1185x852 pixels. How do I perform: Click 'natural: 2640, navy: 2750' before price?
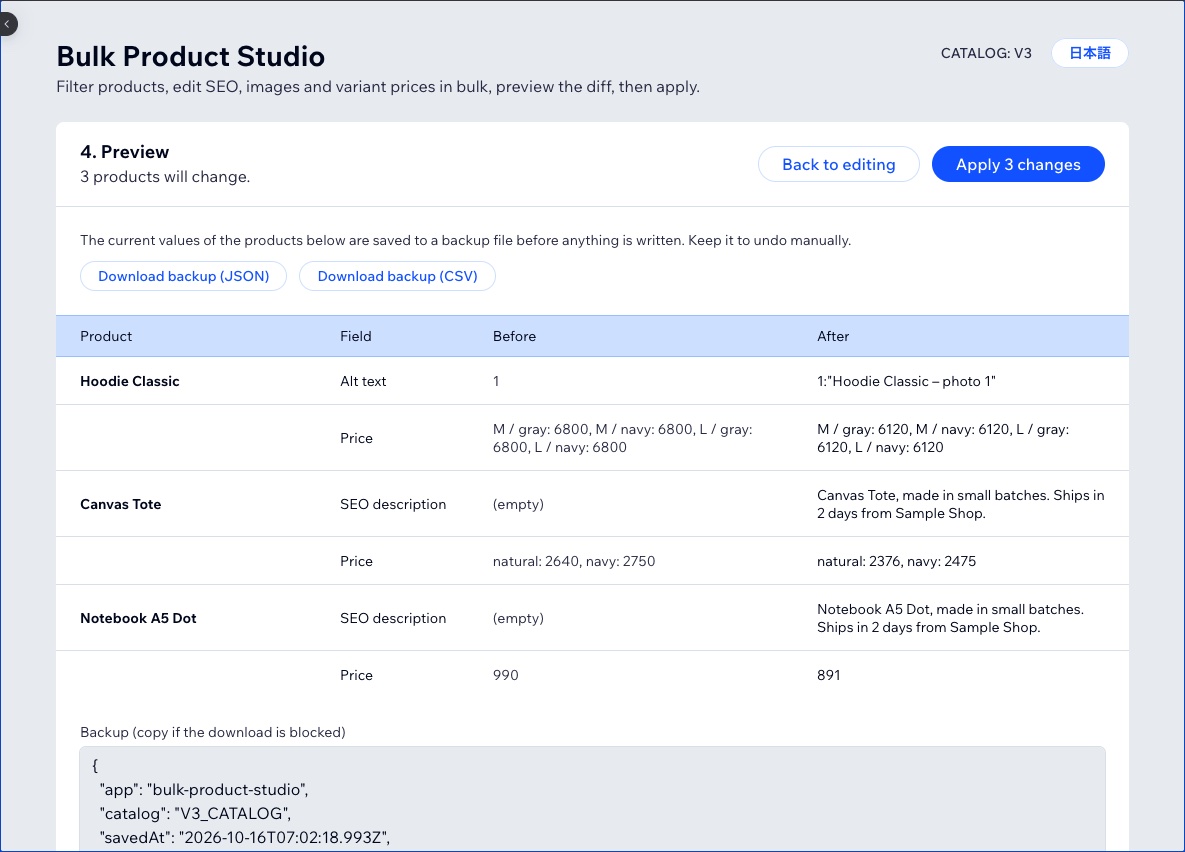click(574, 561)
